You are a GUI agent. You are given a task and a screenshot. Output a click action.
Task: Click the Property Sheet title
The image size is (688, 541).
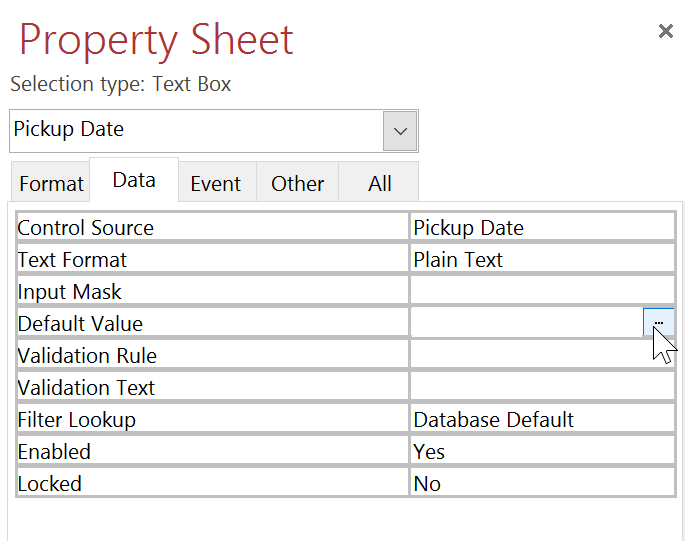[156, 42]
